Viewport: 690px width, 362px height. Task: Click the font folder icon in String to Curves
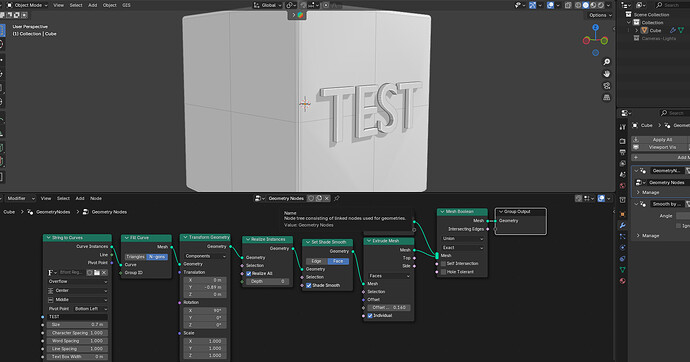click(97, 273)
